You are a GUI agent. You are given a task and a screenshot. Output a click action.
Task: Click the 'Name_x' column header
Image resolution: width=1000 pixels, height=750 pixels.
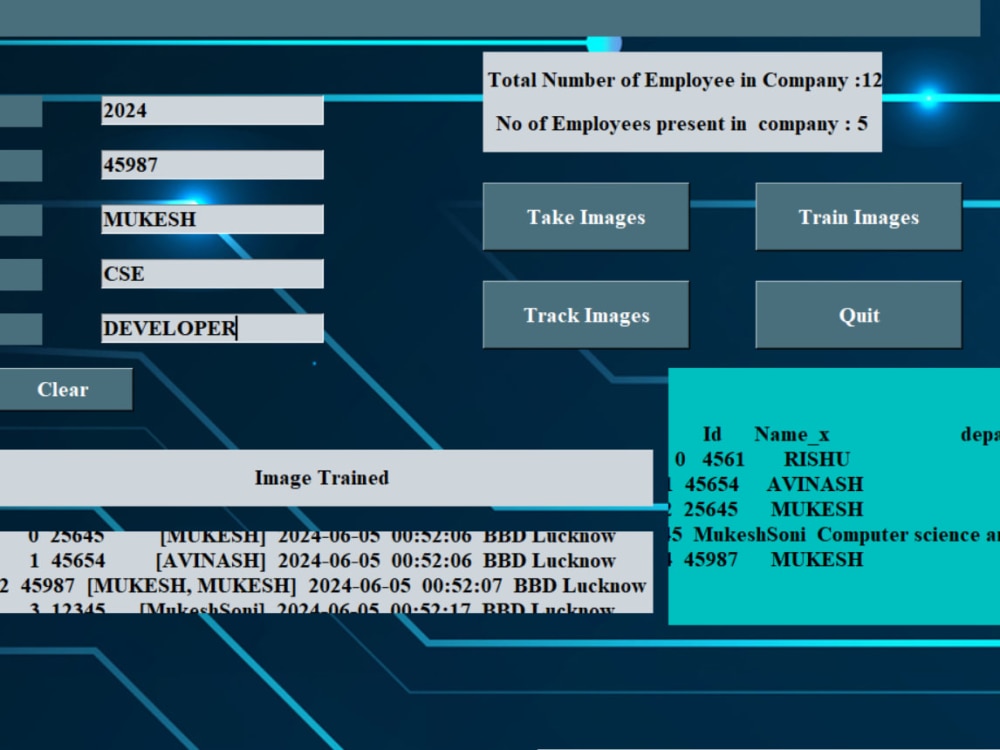[x=792, y=434]
